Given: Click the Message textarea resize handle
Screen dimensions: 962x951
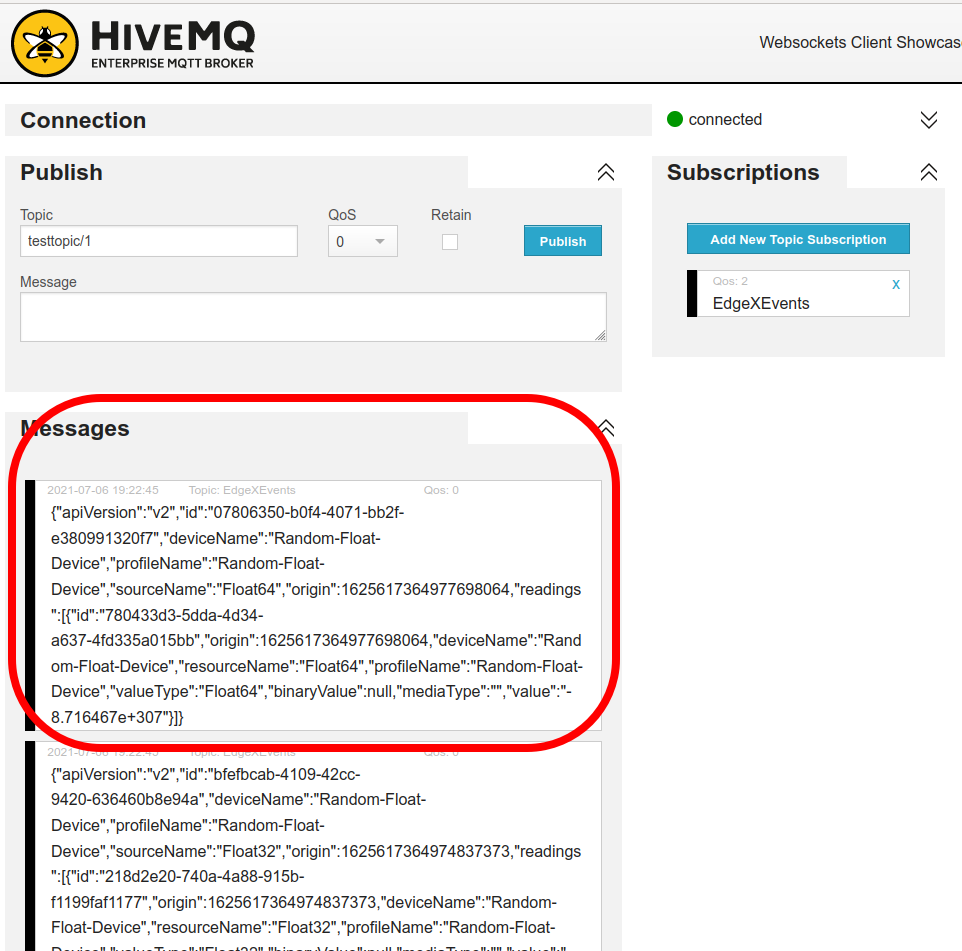Looking at the screenshot, I should [x=601, y=336].
